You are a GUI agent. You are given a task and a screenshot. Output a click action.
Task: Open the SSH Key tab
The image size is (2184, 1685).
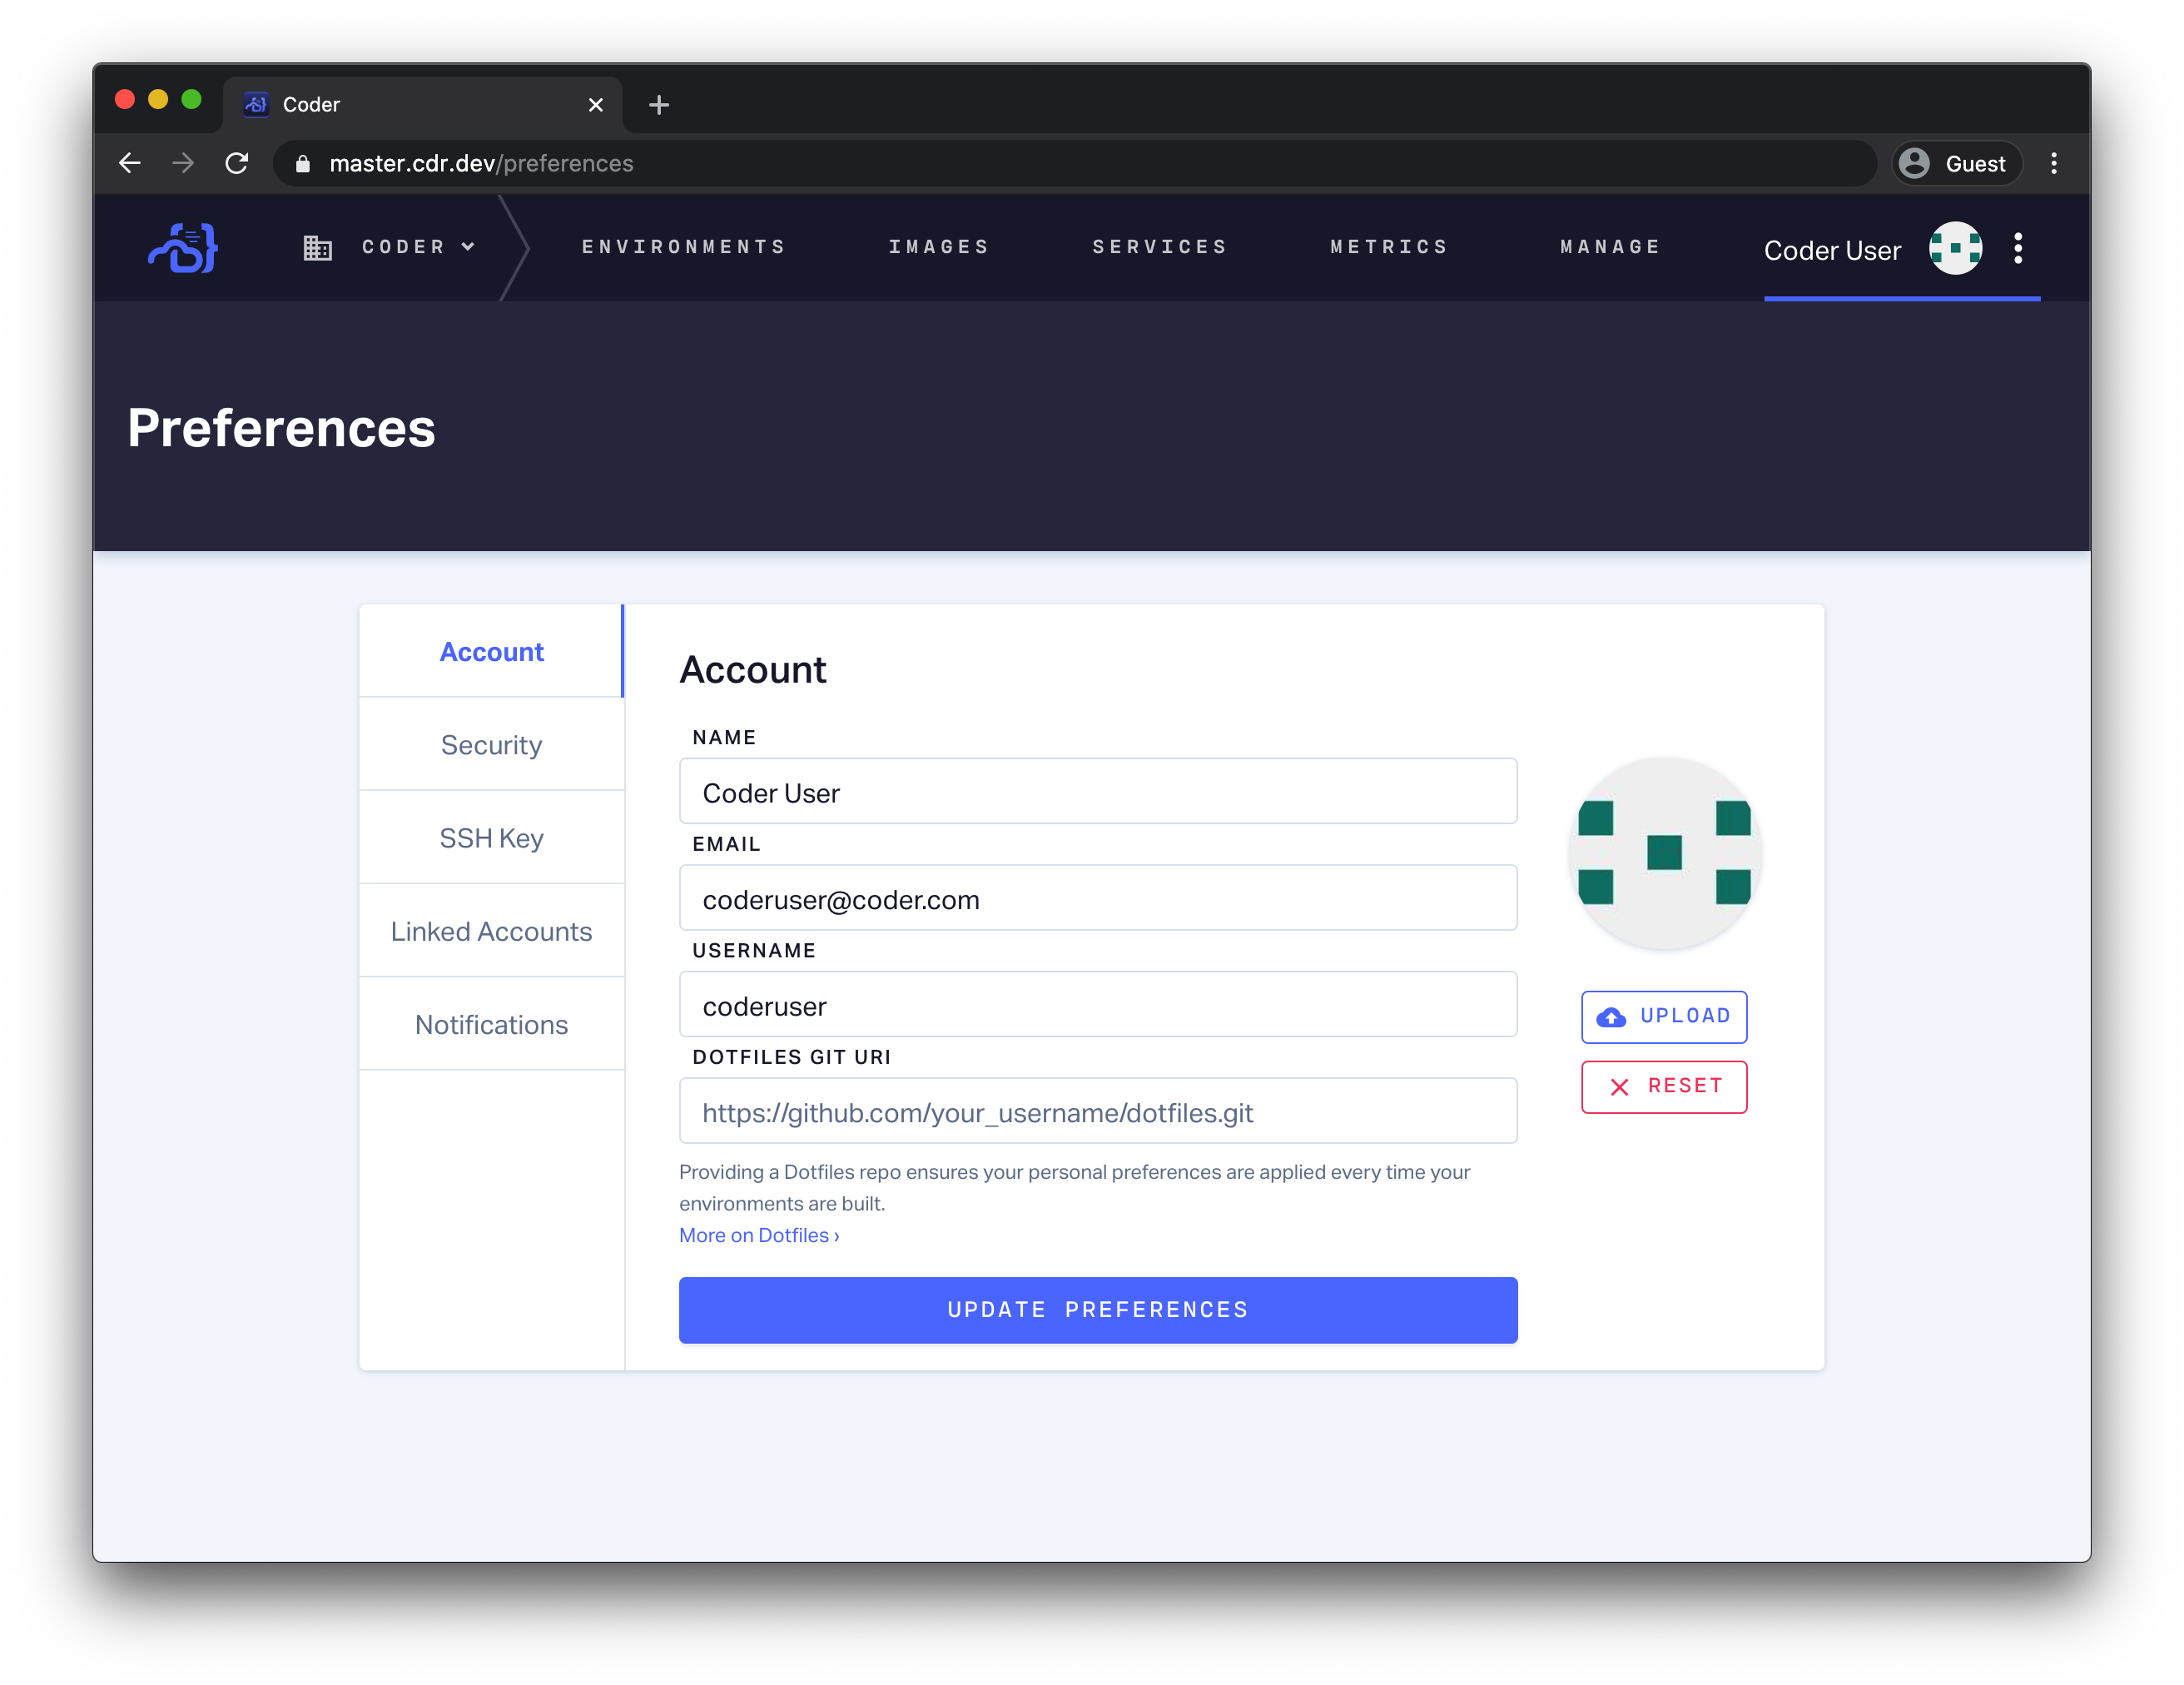pos(491,838)
